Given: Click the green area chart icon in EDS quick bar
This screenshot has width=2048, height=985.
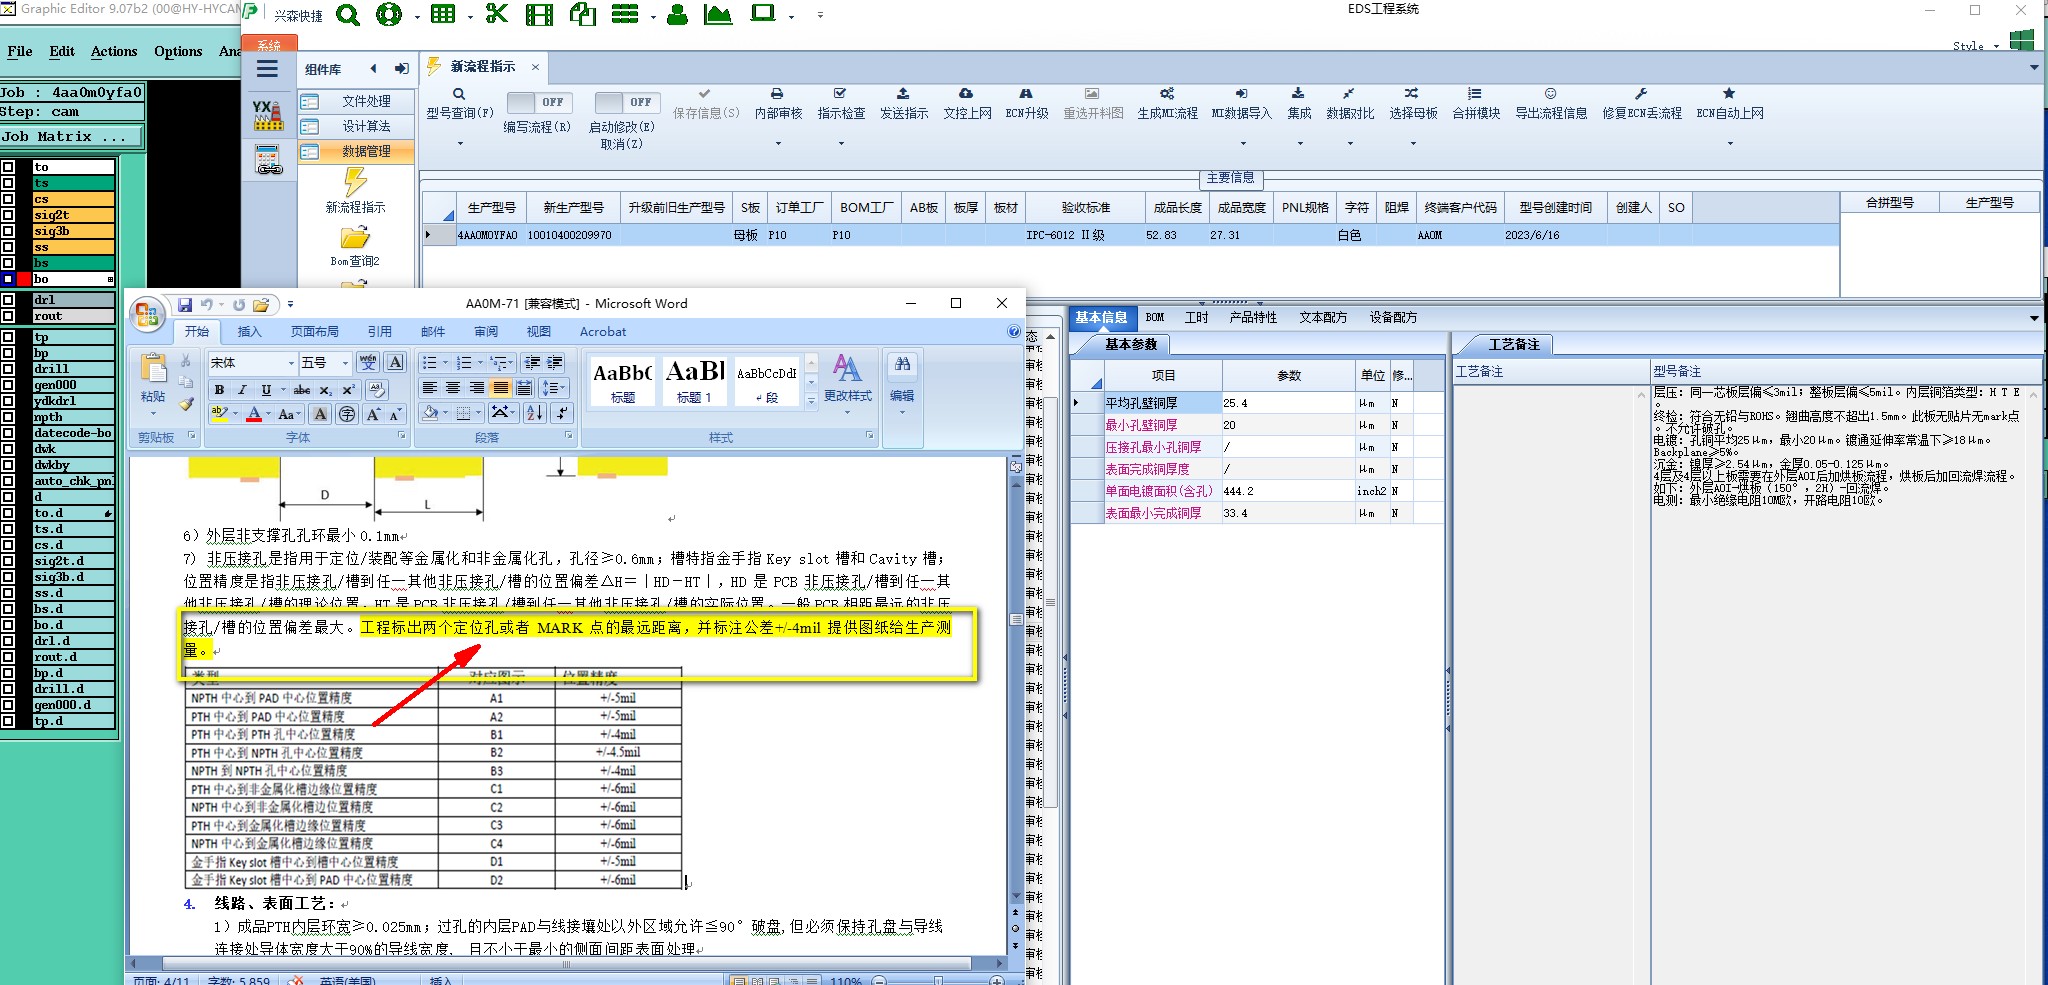Looking at the screenshot, I should click(718, 14).
